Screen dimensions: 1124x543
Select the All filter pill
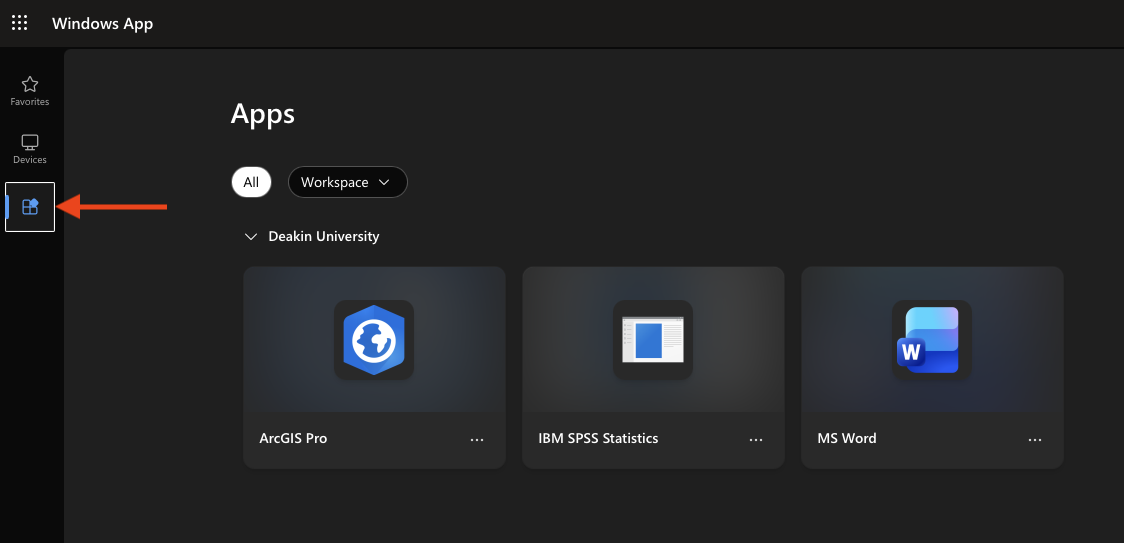[x=251, y=182]
